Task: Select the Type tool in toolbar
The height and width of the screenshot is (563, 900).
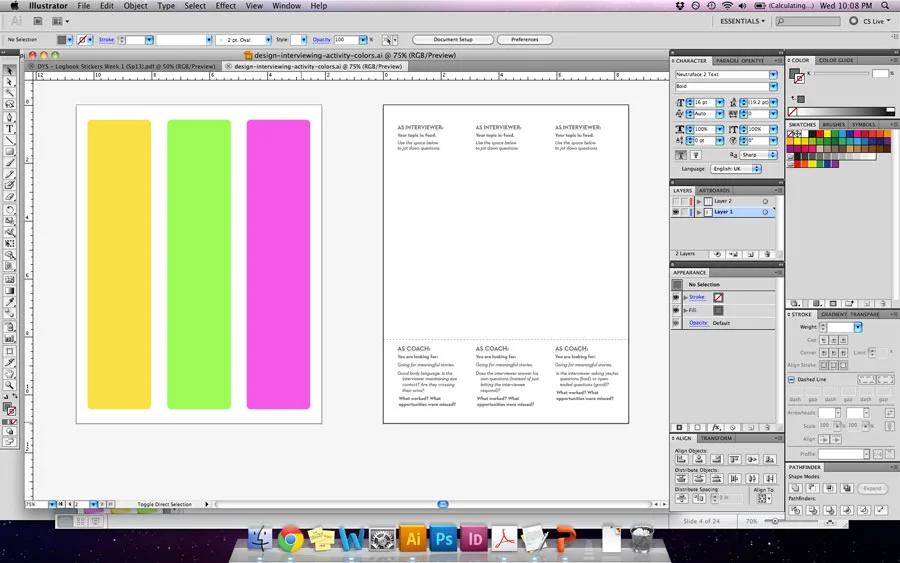Action: 10,129
